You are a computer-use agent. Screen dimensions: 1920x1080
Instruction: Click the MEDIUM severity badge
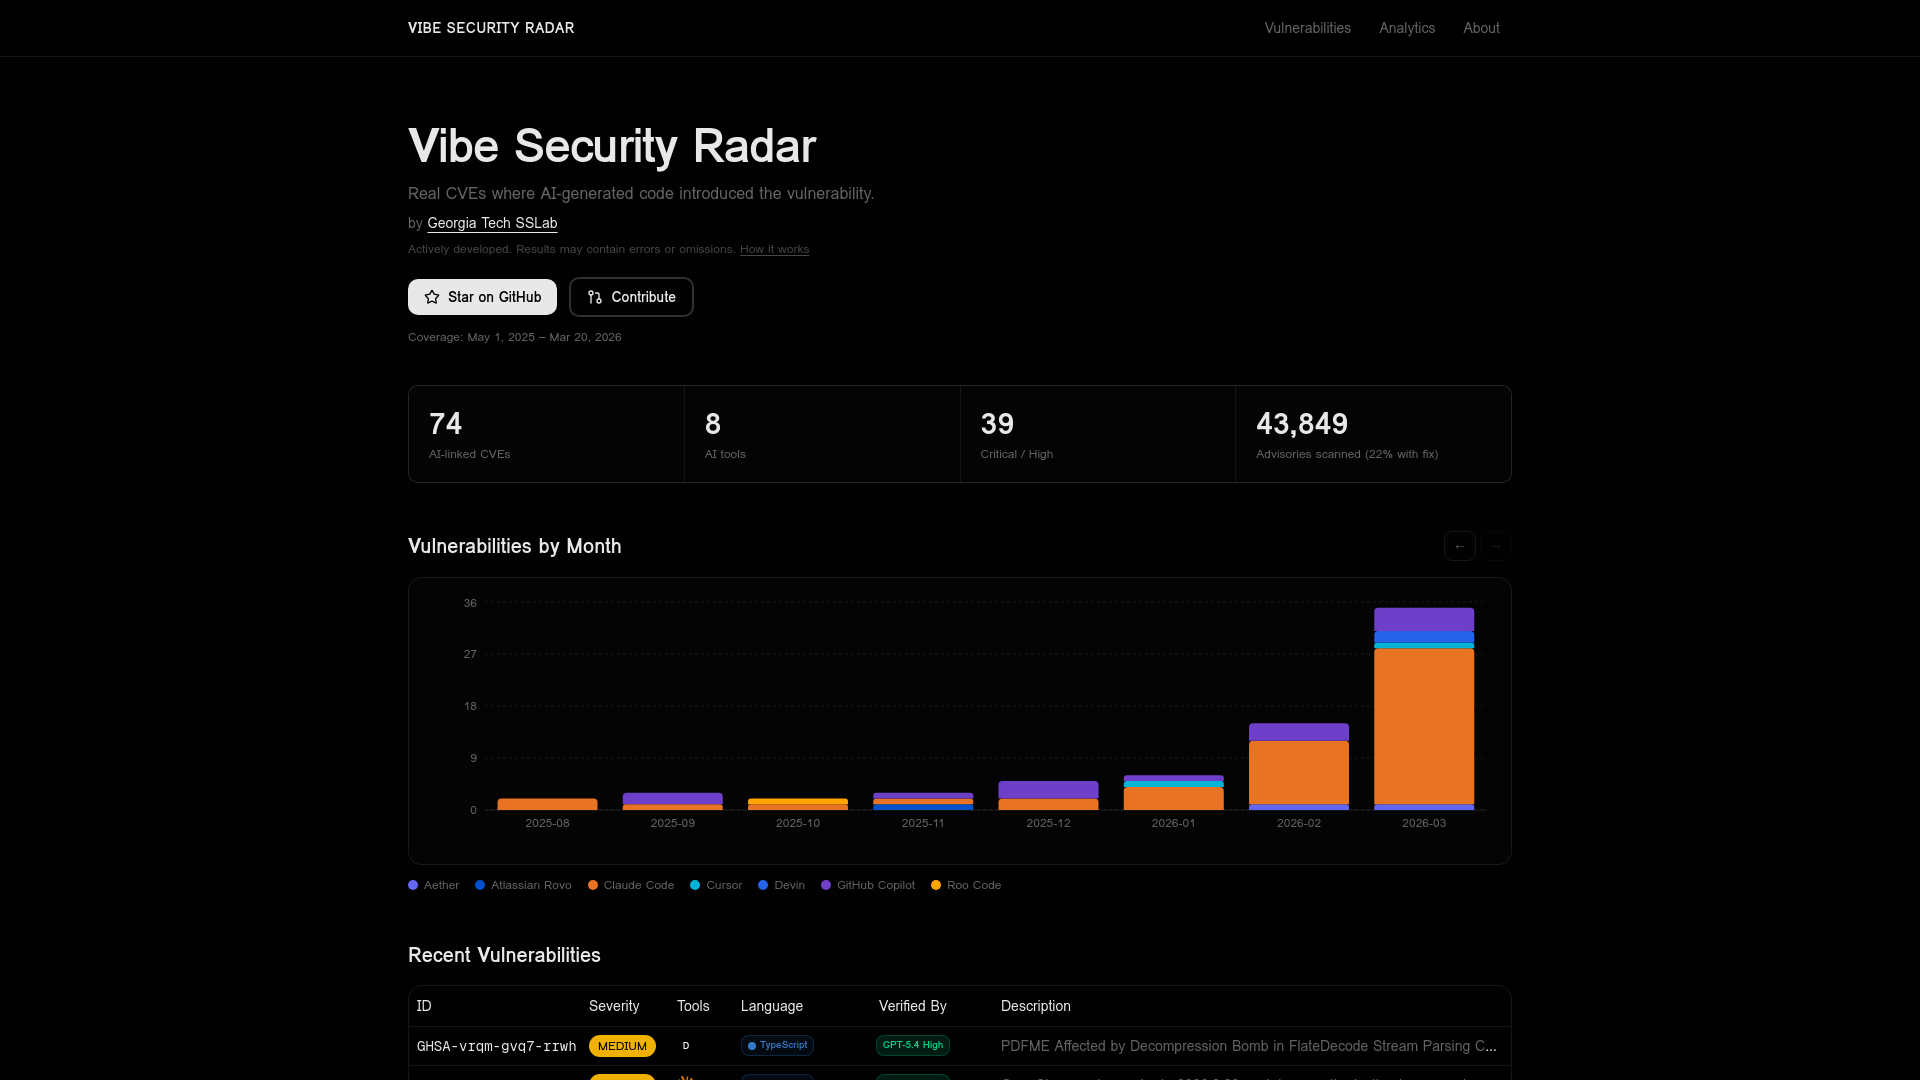622,1045
